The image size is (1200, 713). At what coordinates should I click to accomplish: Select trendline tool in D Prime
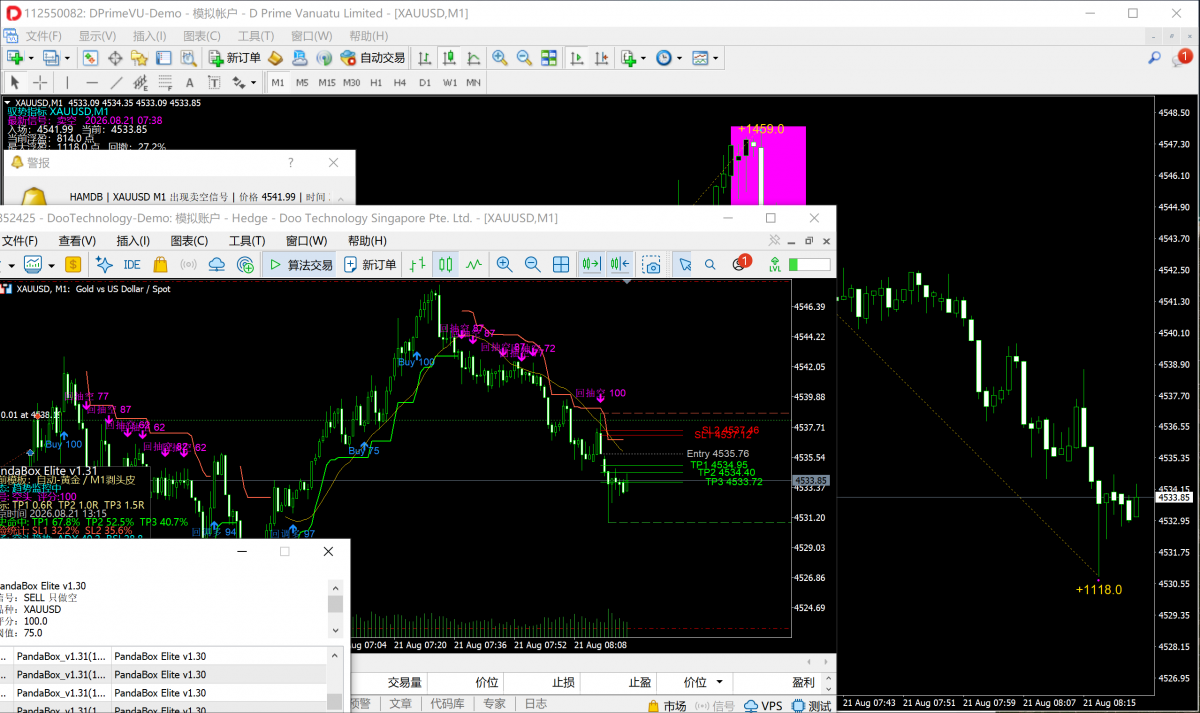[116, 82]
